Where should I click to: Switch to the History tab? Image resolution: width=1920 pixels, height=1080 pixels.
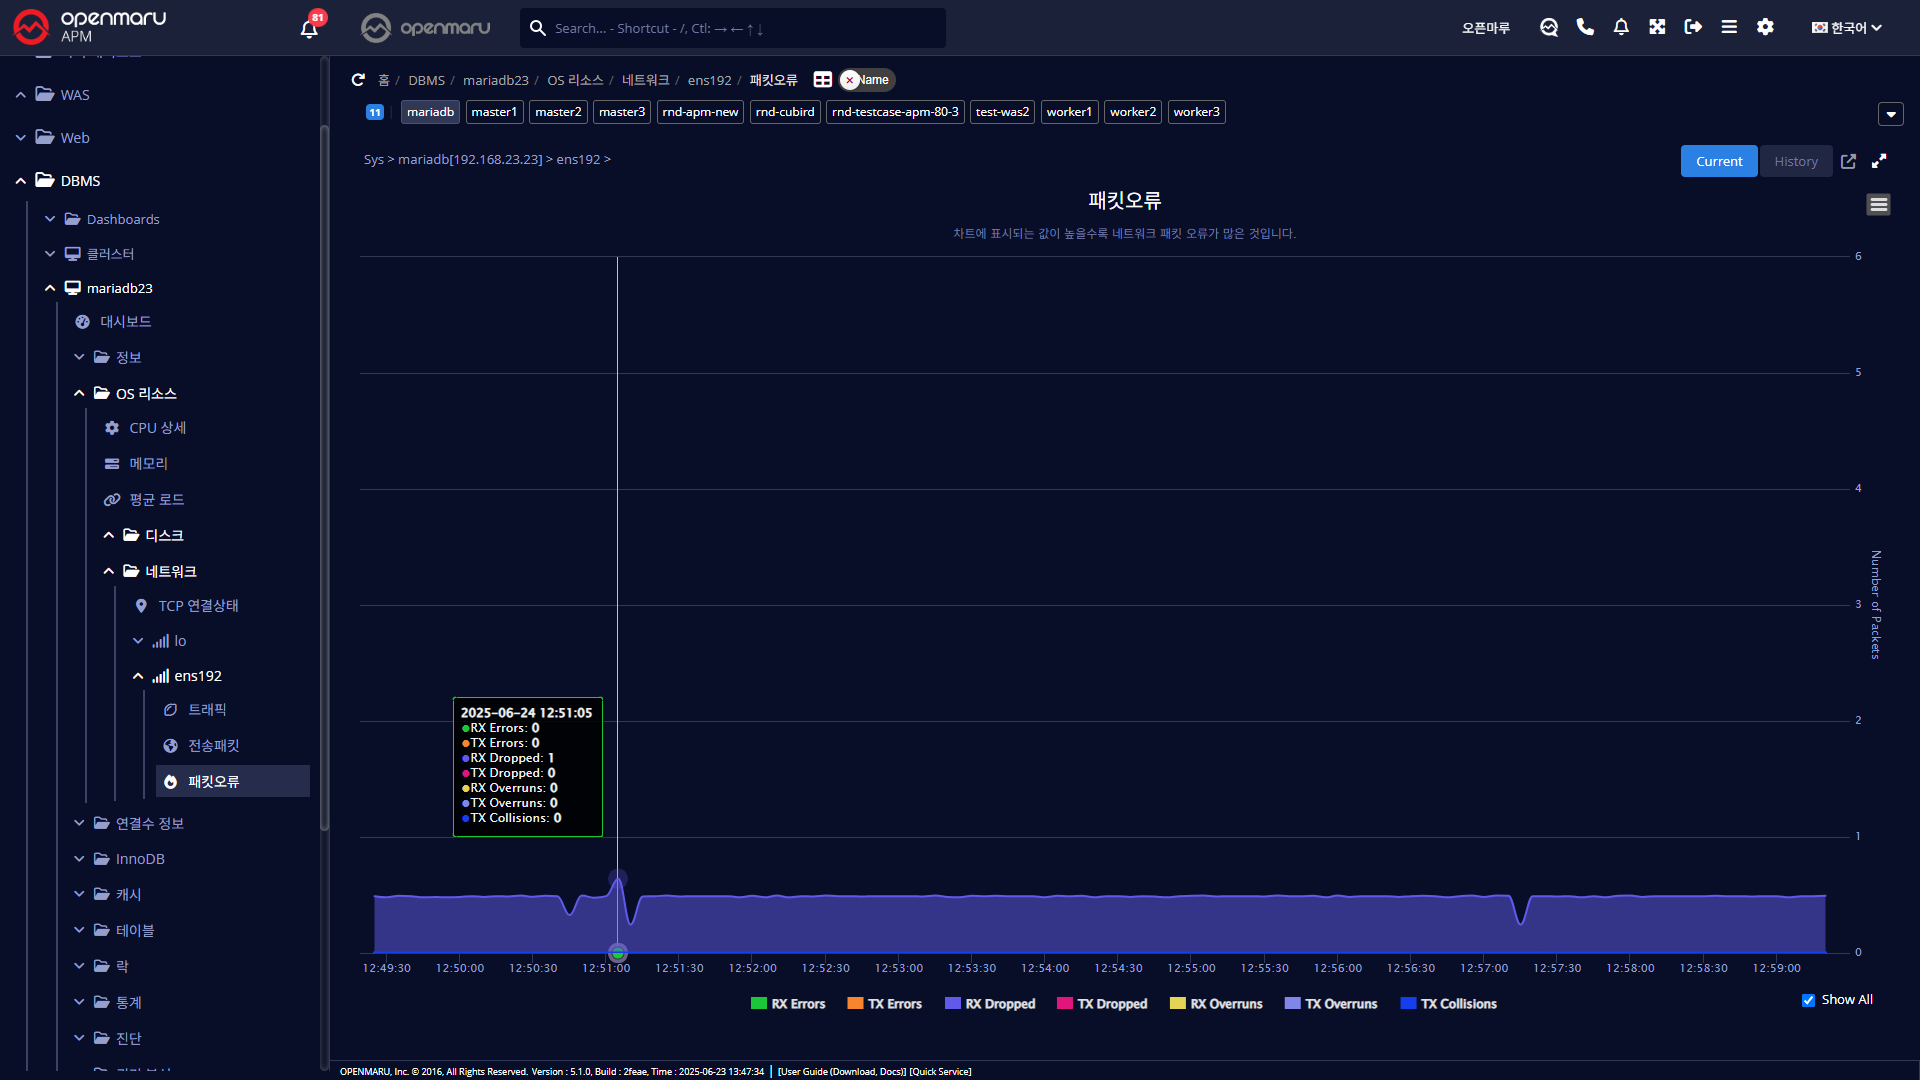point(1795,161)
